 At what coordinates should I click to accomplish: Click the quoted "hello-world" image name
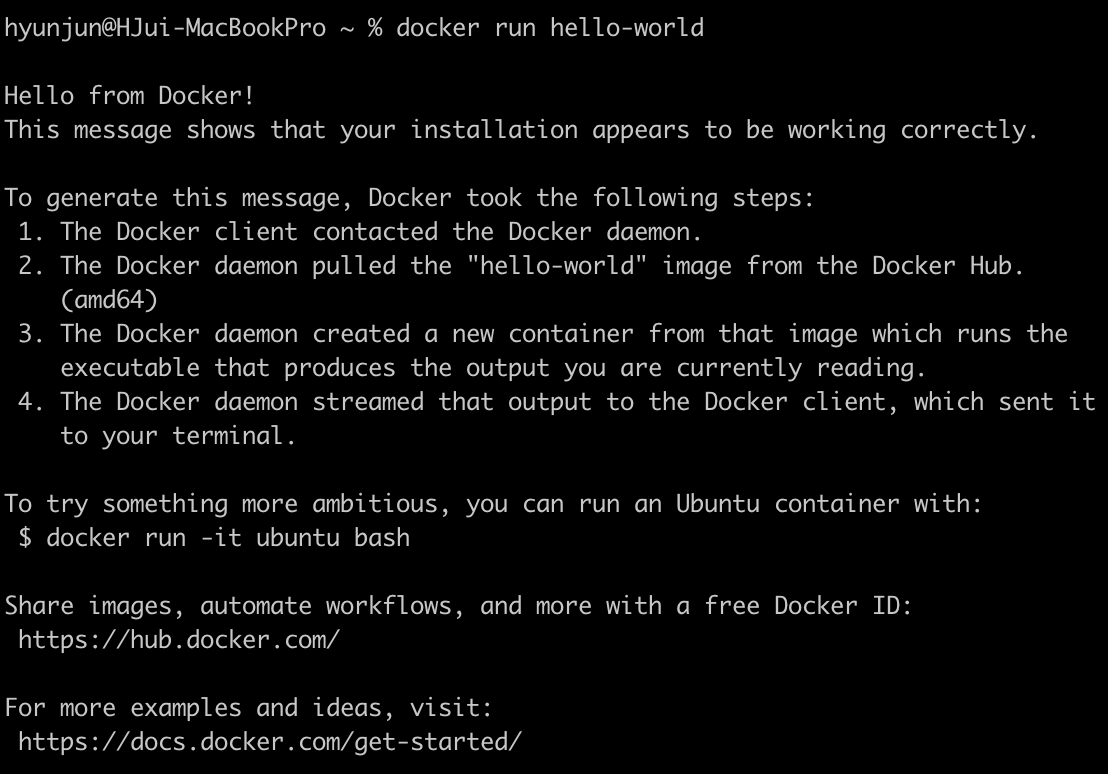coord(557,266)
